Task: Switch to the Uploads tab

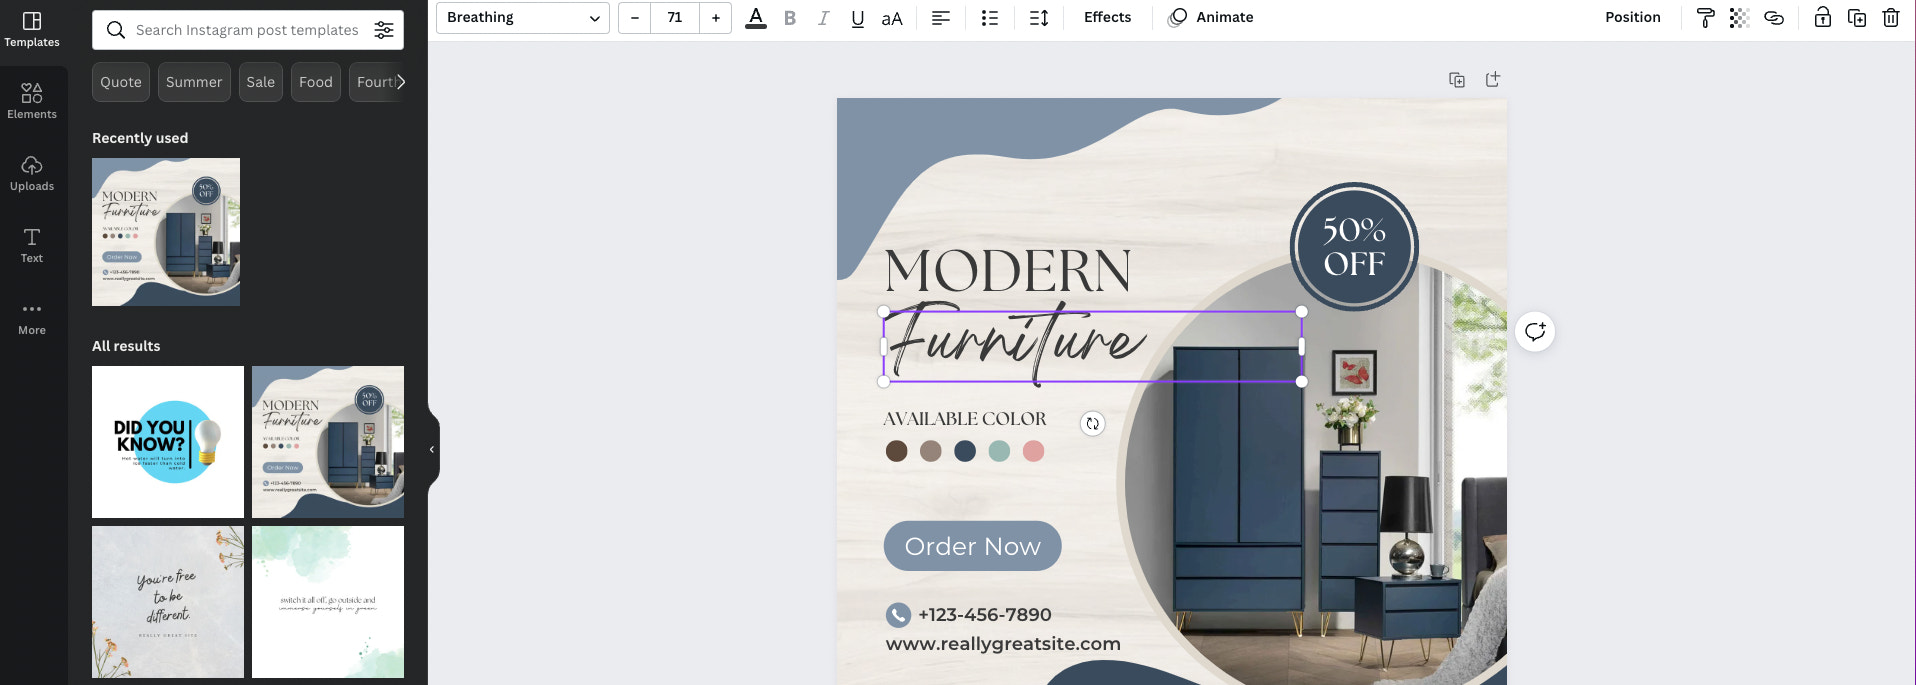Action: pos(32,173)
